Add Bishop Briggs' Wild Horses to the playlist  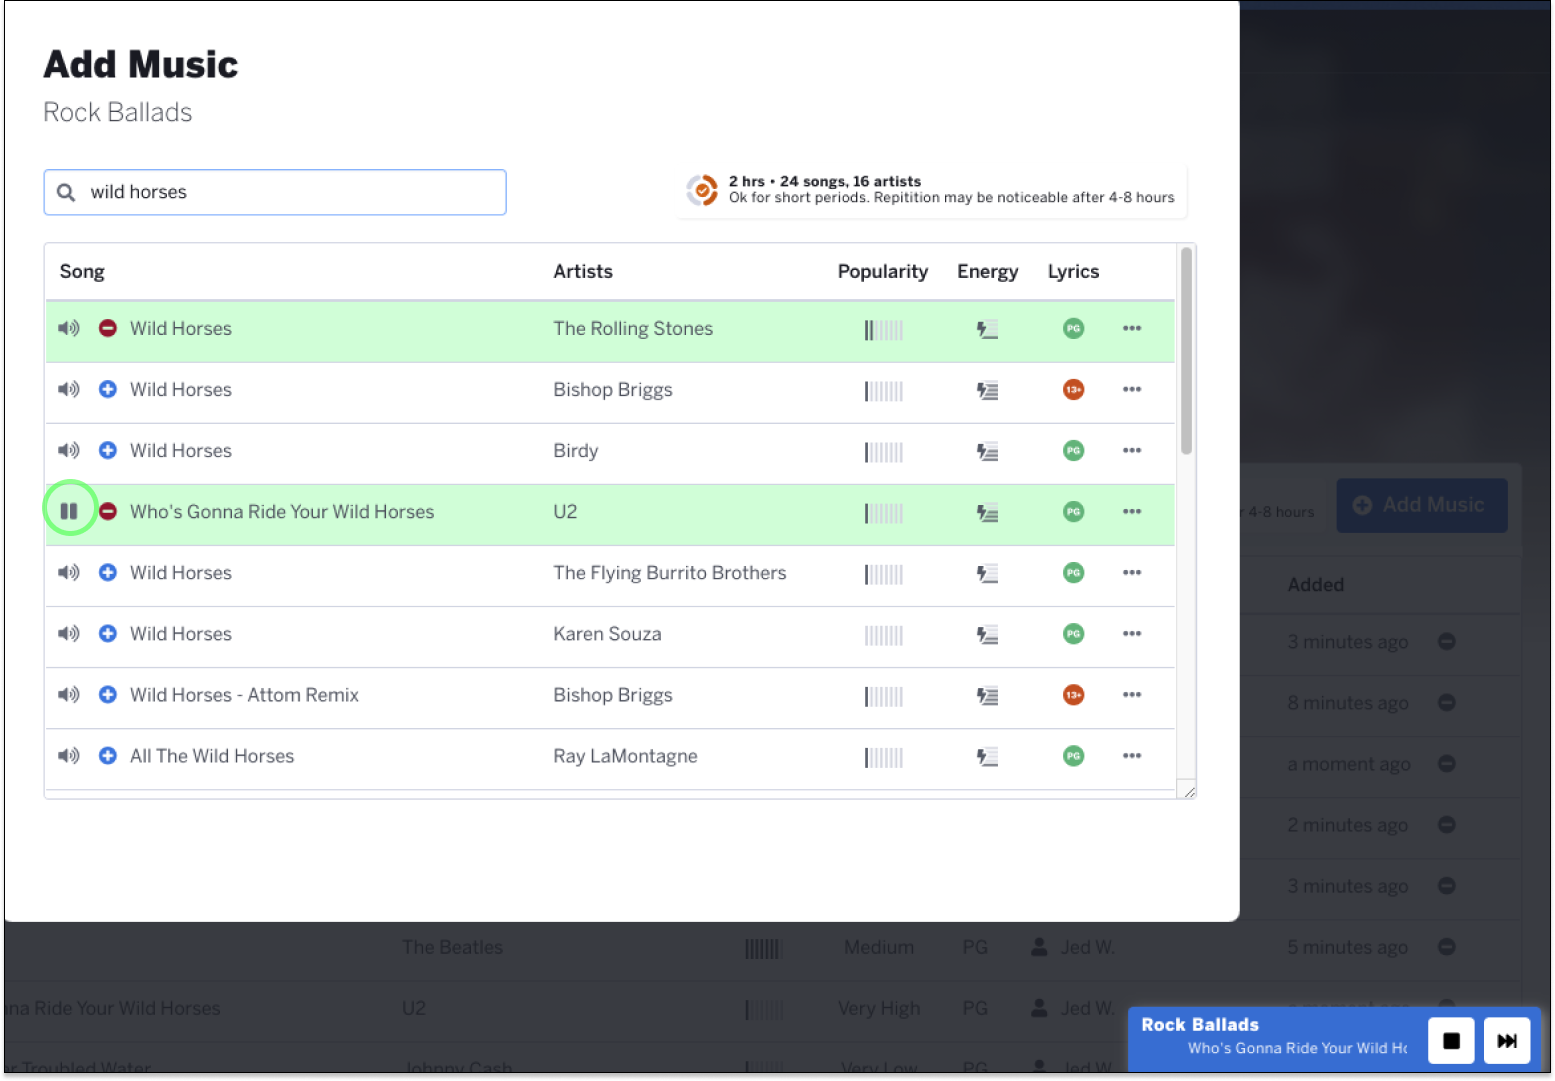(x=108, y=389)
